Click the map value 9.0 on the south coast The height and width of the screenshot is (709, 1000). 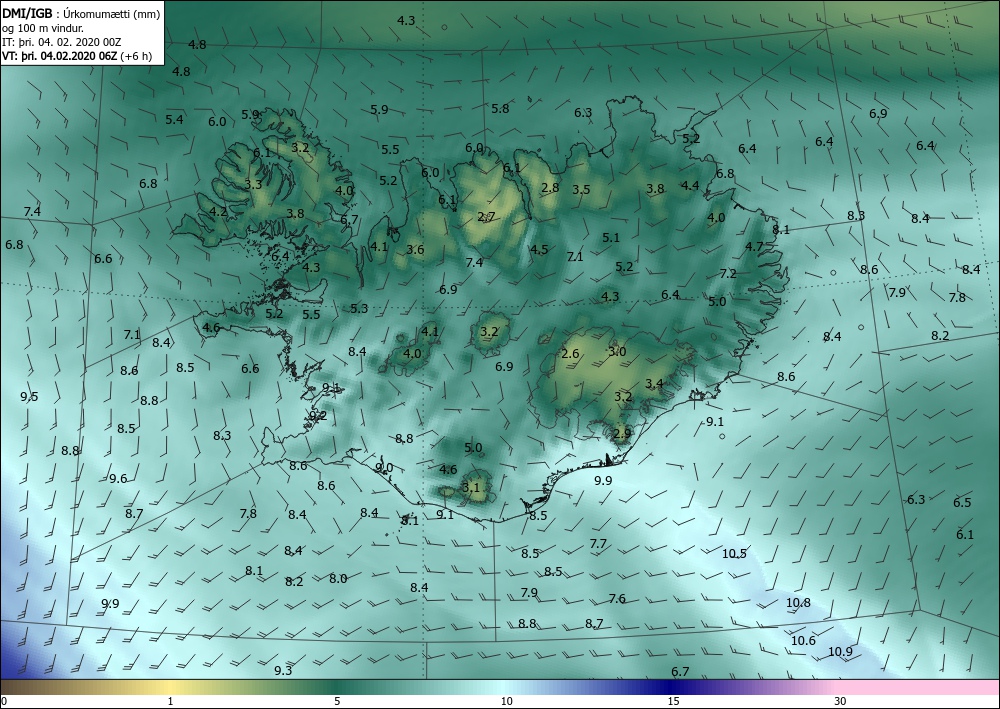tap(384, 467)
